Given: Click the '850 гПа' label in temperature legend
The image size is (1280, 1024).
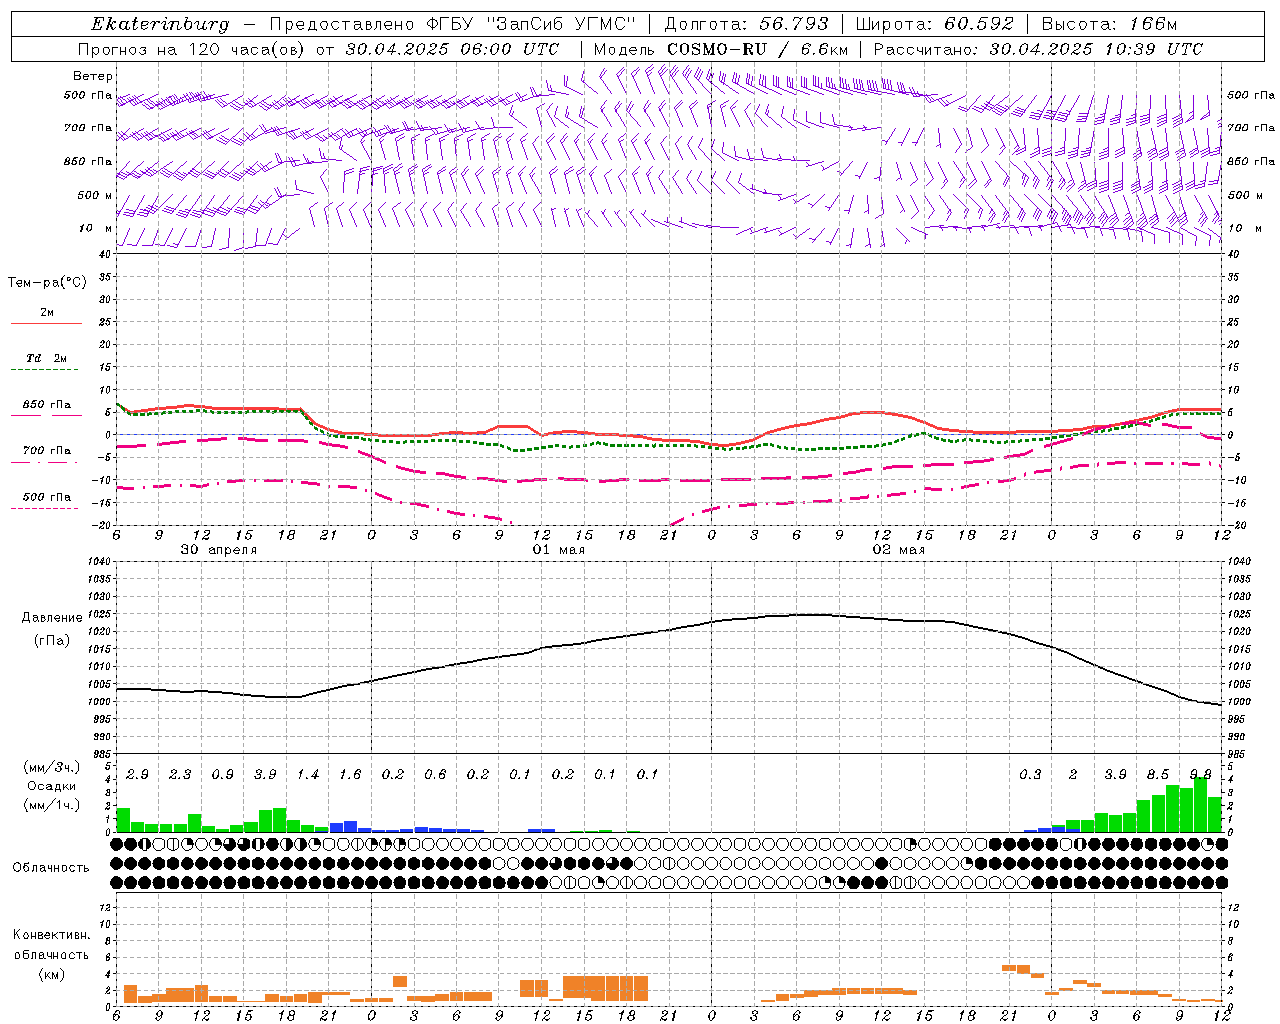Looking at the screenshot, I should 47,405.
